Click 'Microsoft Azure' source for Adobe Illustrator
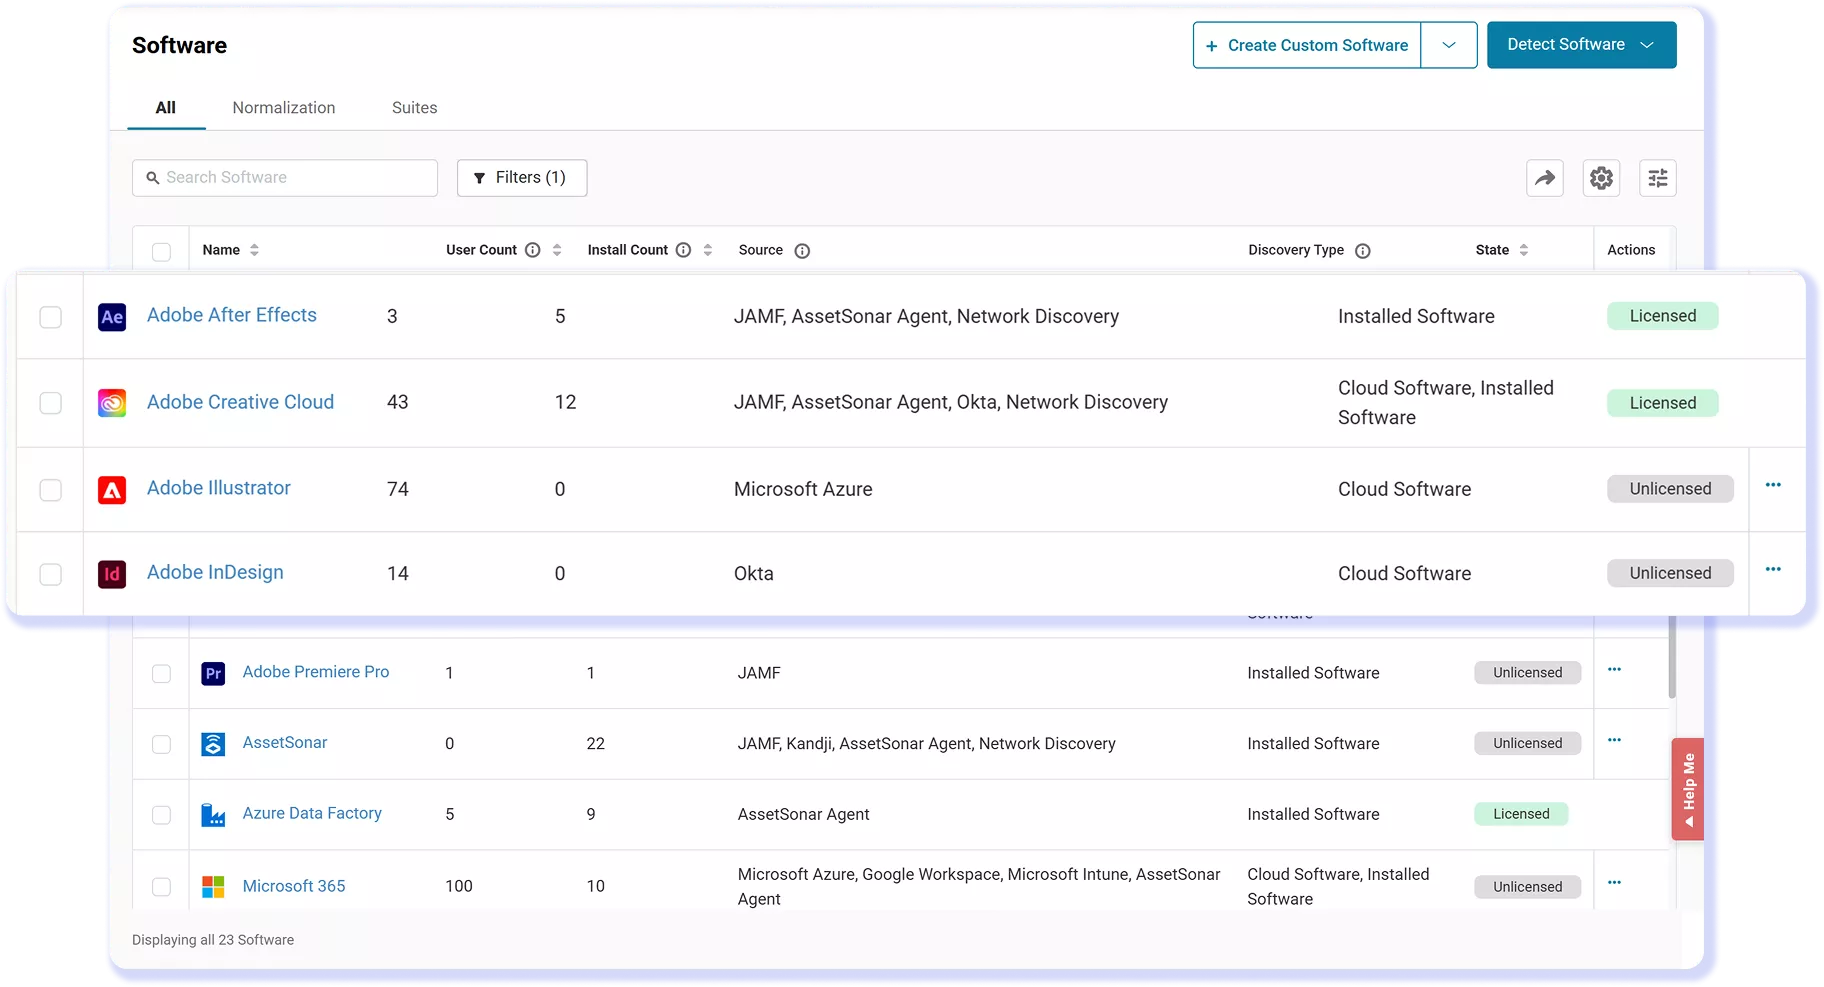The height and width of the screenshot is (987, 1824). [x=803, y=489]
